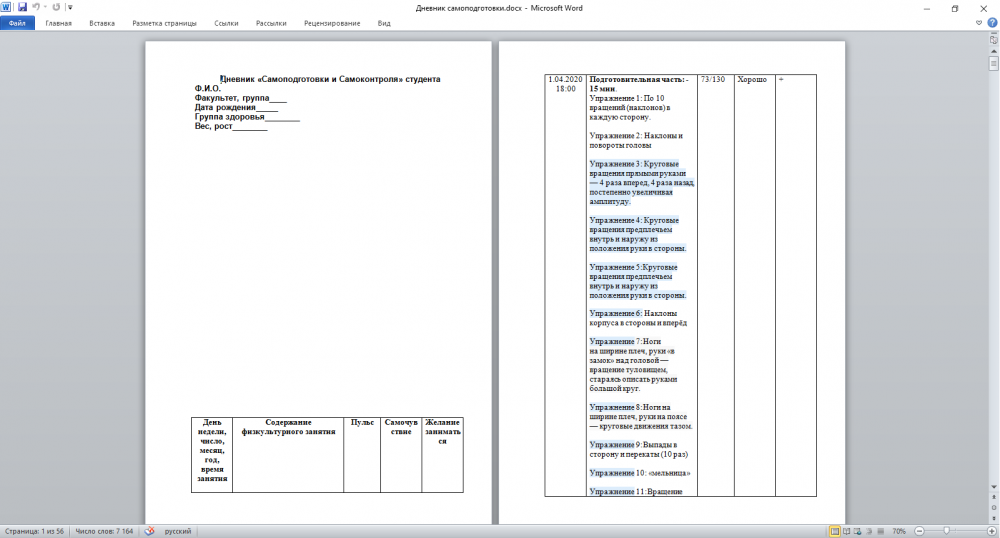Change language via русский in status bar
This screenshot has height=538, width=1000.
tap(178, 531)
